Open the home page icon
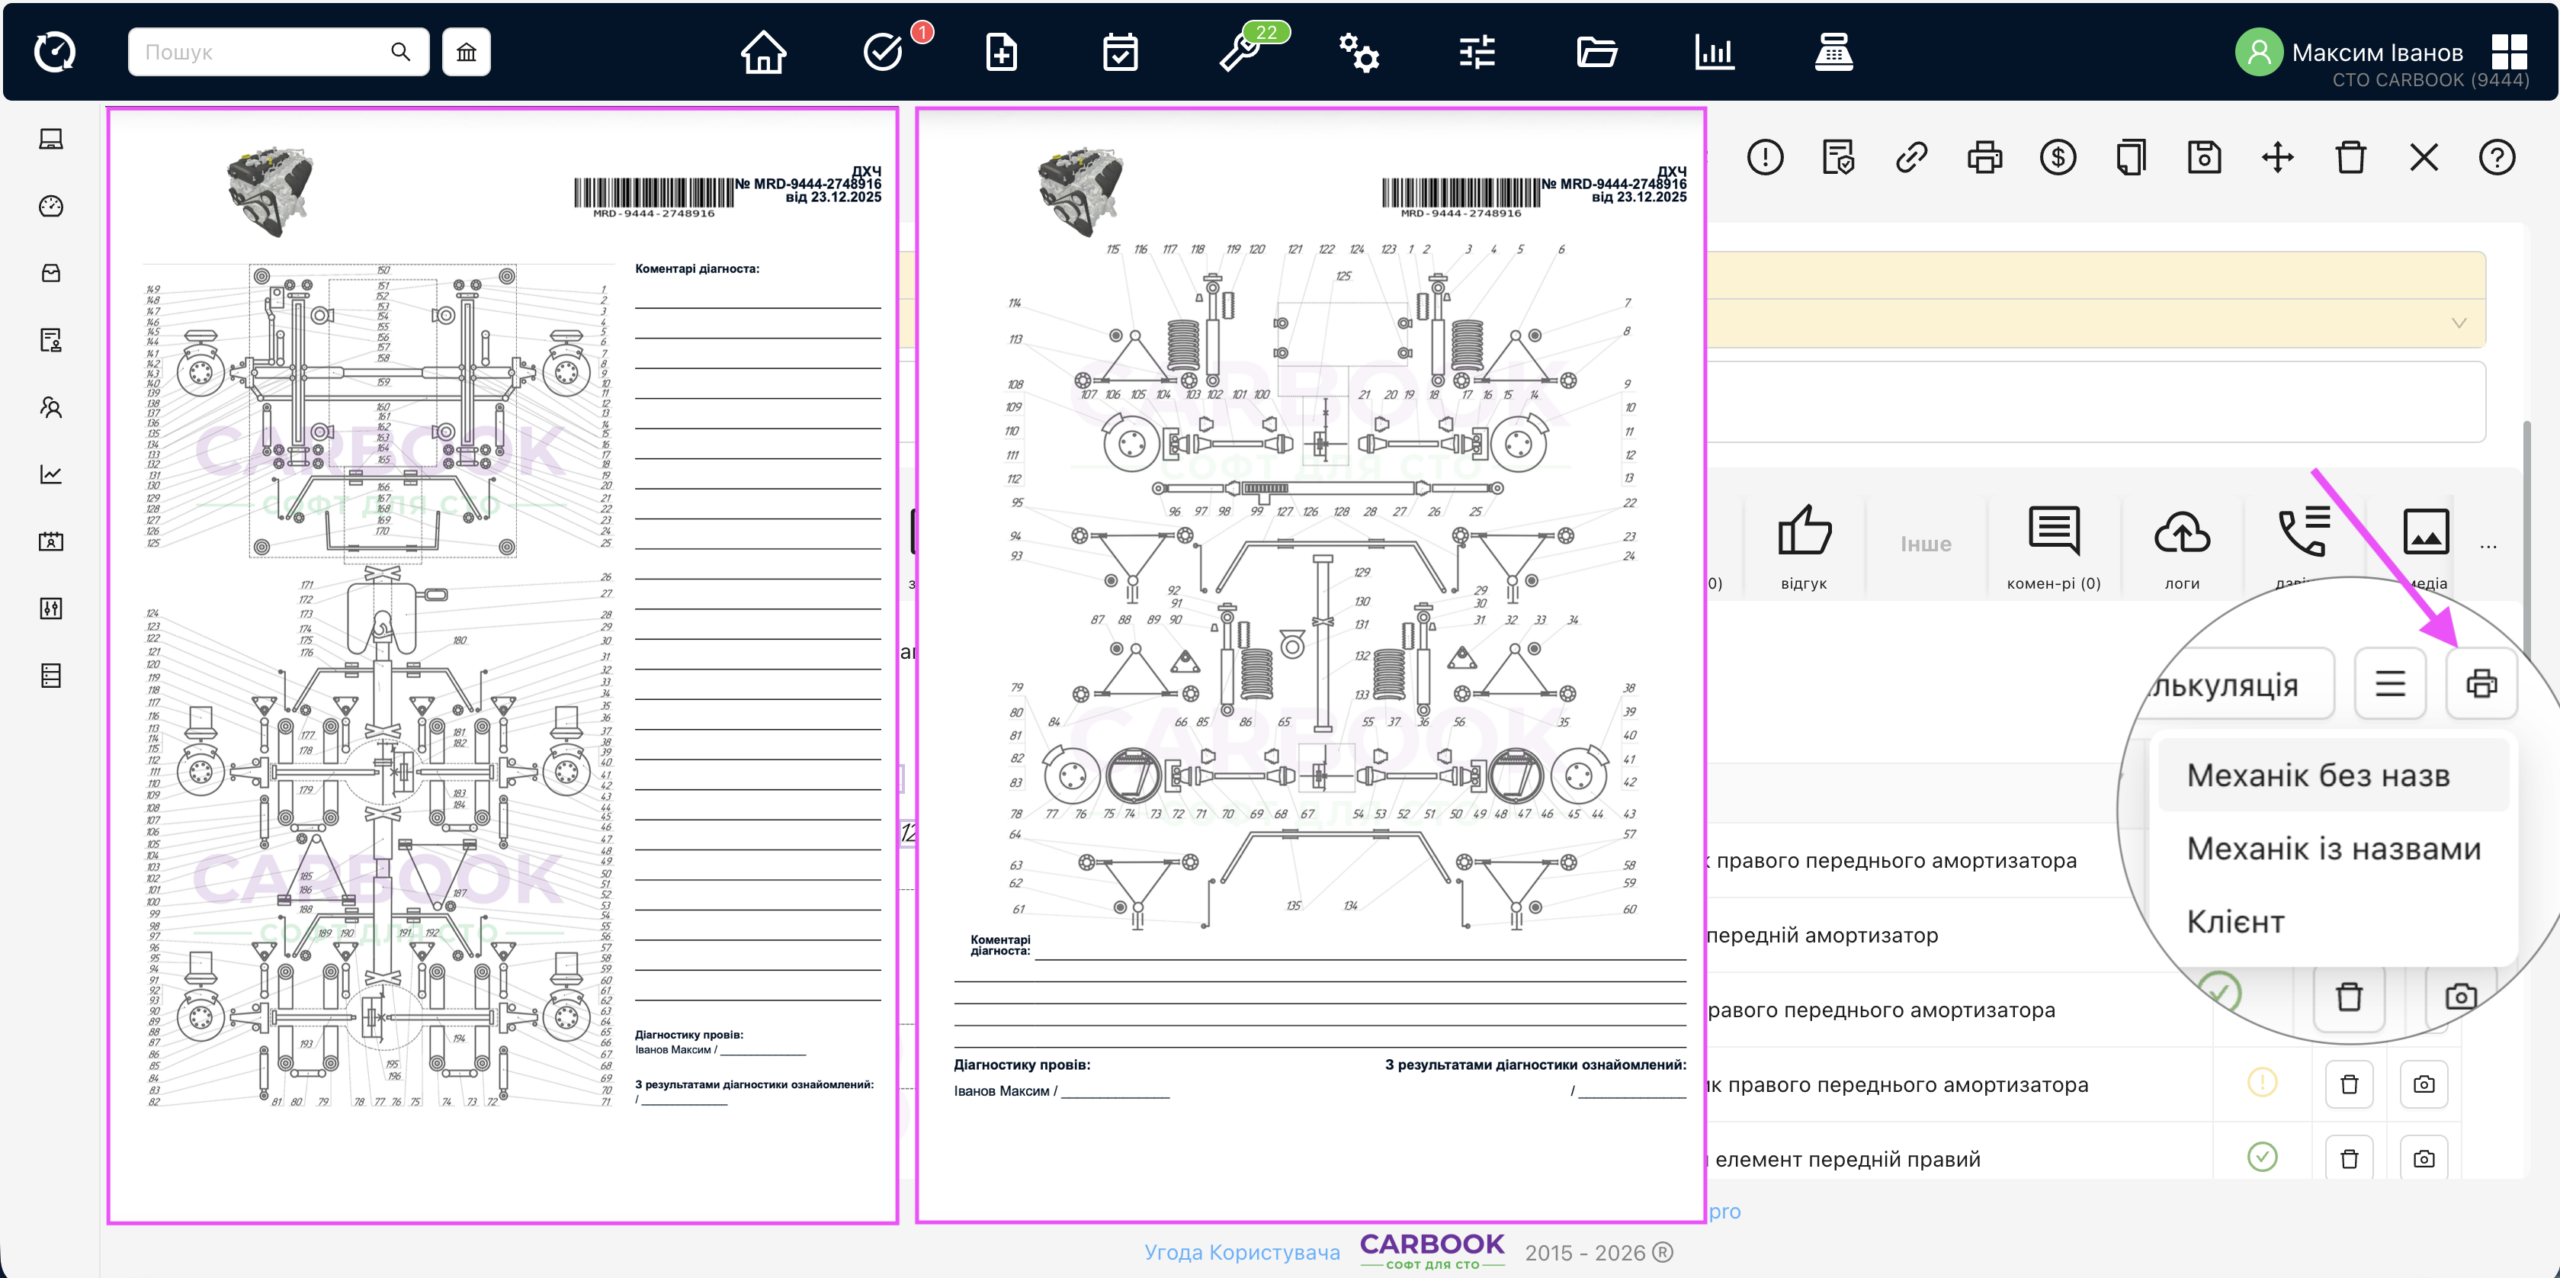 [x=763, y=52]
